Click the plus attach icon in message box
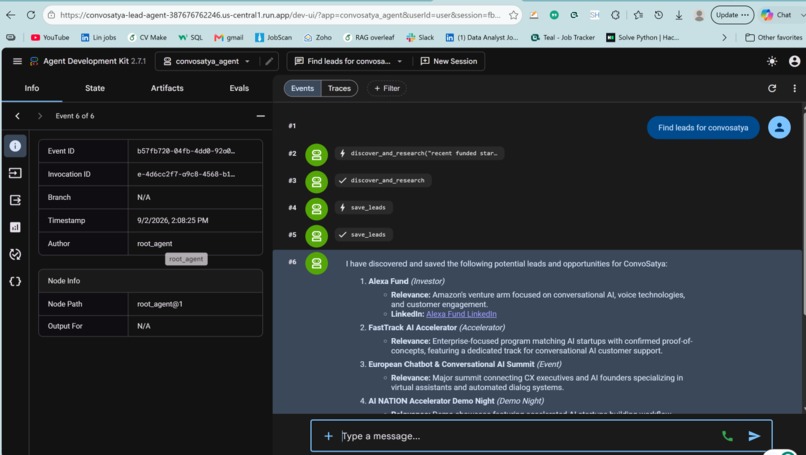 (328, 436)
